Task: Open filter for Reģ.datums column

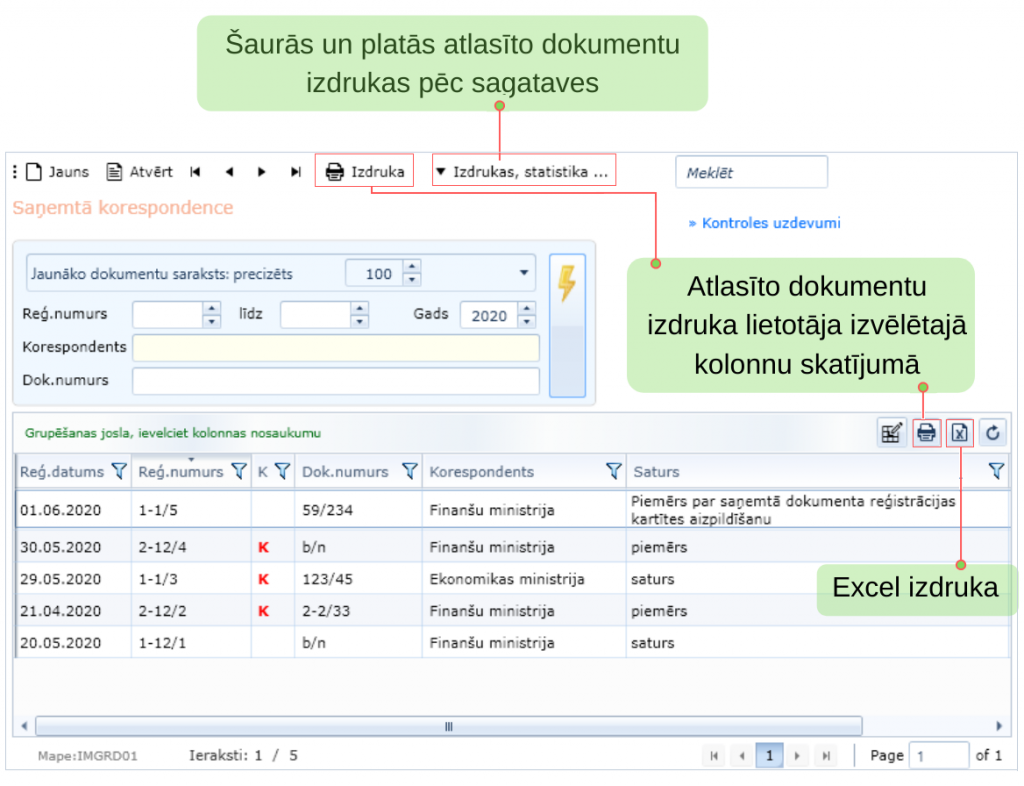Action: (119, 471)
